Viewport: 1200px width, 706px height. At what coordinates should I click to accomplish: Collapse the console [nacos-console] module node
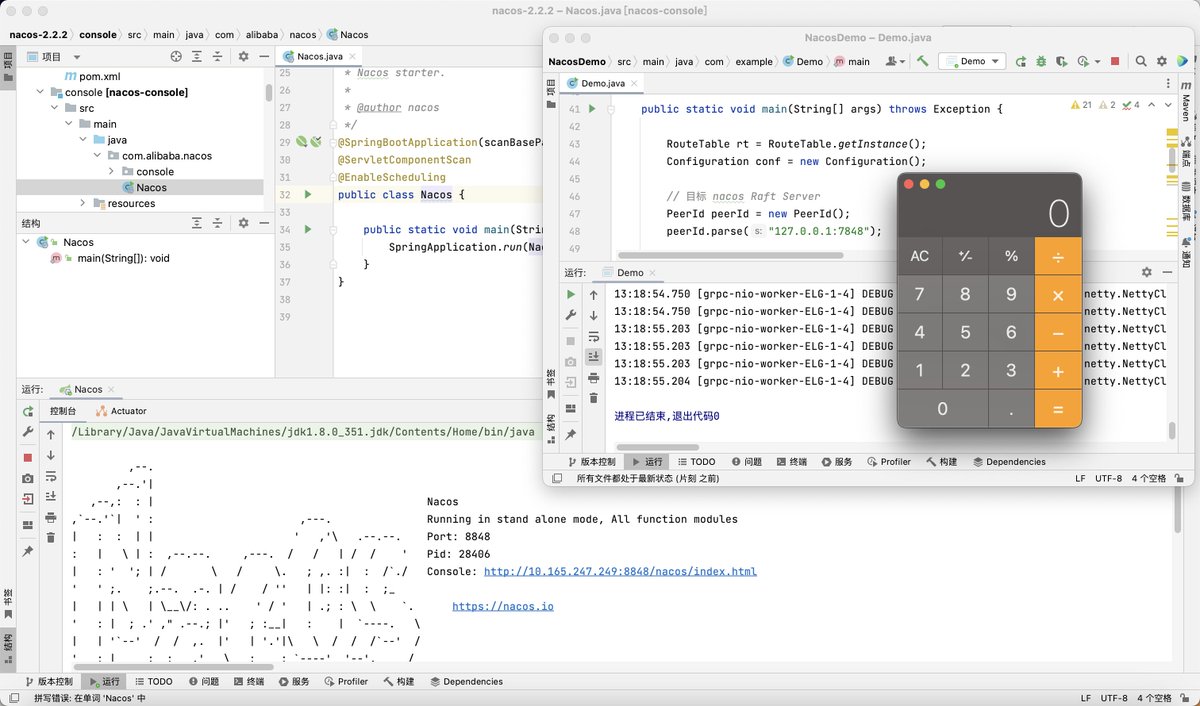(x=42, y=92)
